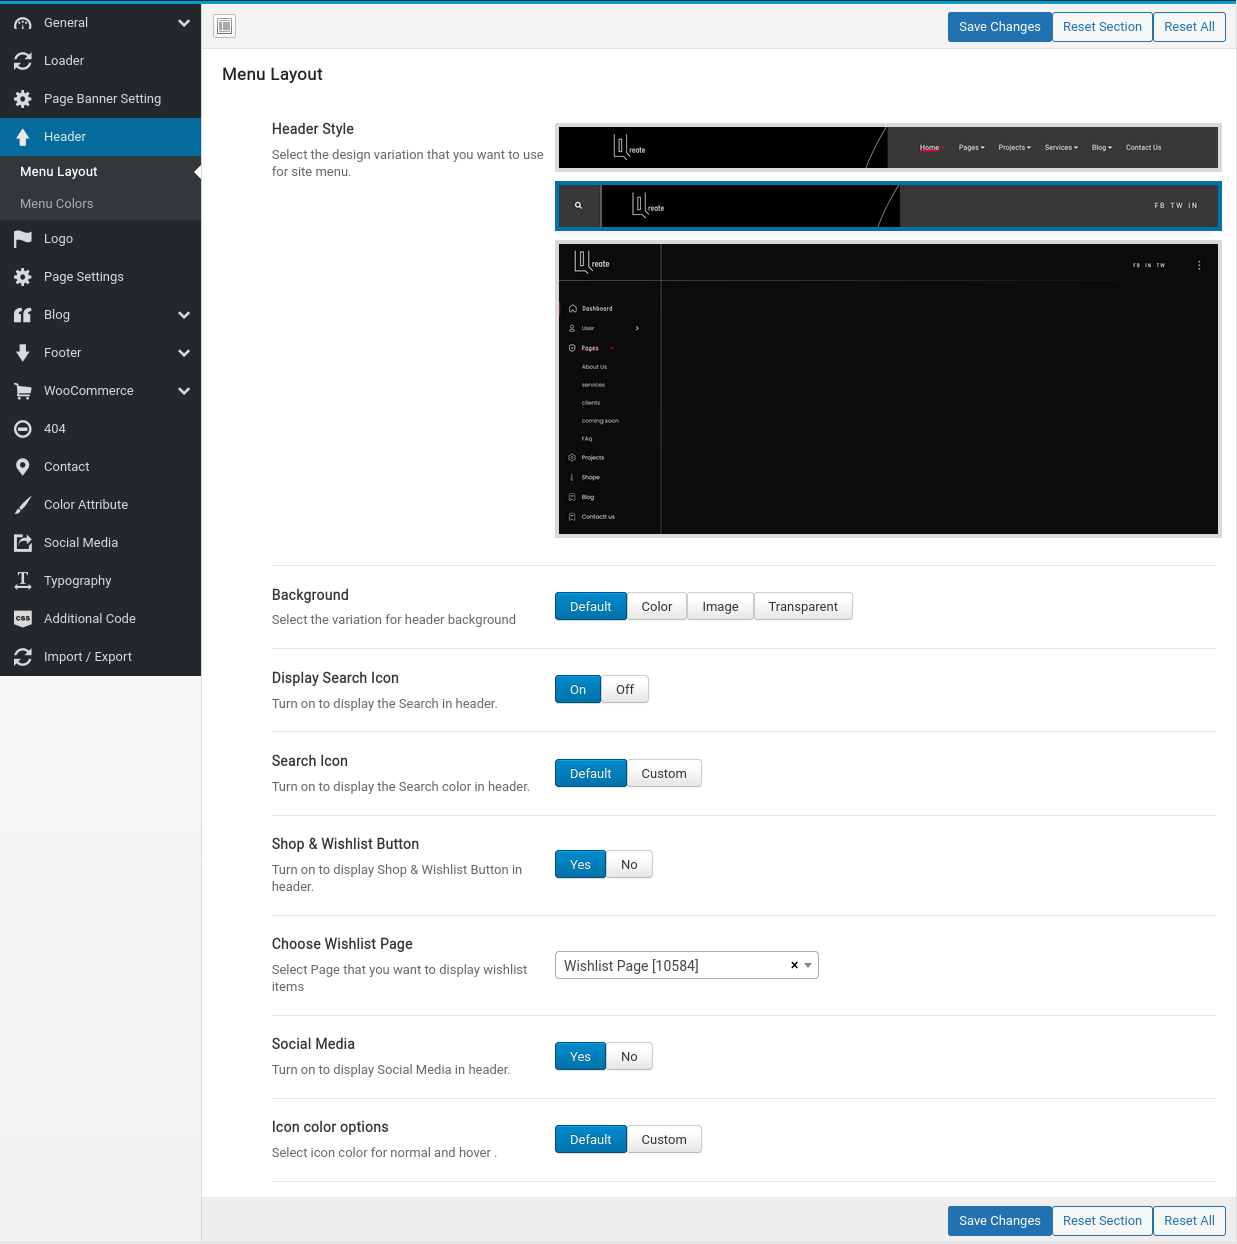Clear the Wishlist Page selection with x
This screenshot has height=1244, width=1237.
[x=794, y=966]
